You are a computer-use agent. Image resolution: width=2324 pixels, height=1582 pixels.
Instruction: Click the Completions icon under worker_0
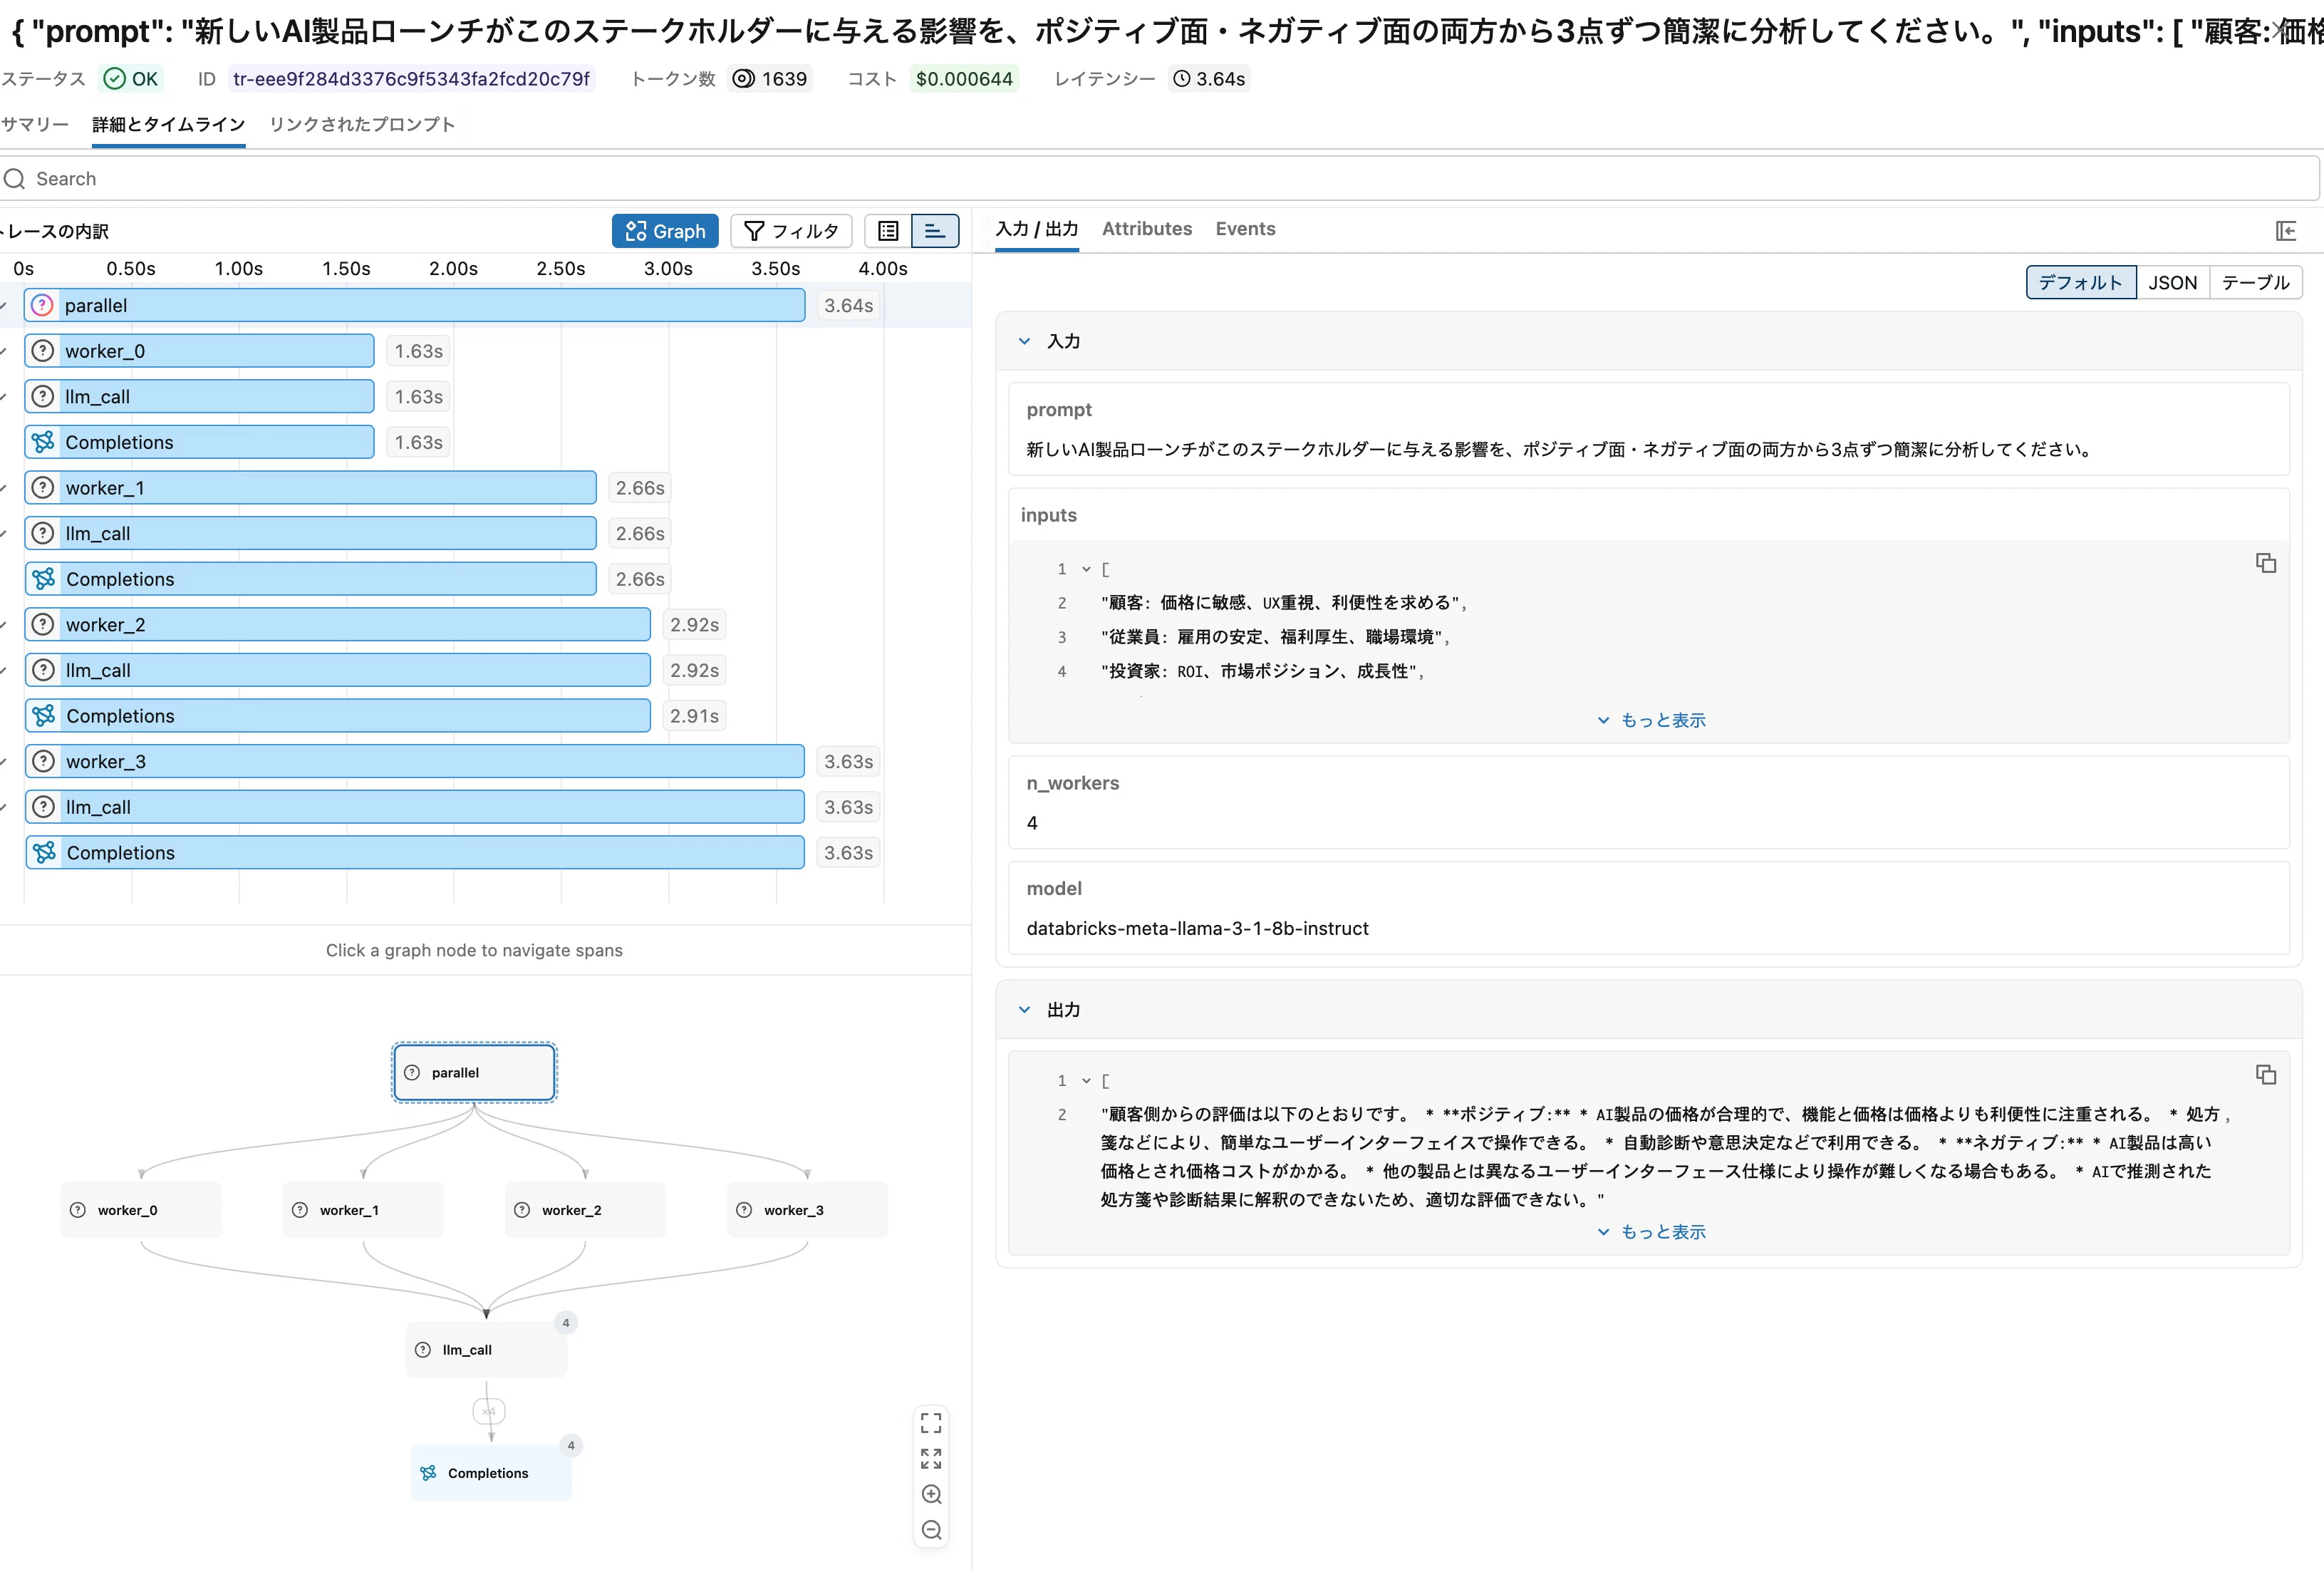click(x=42, y=442)
